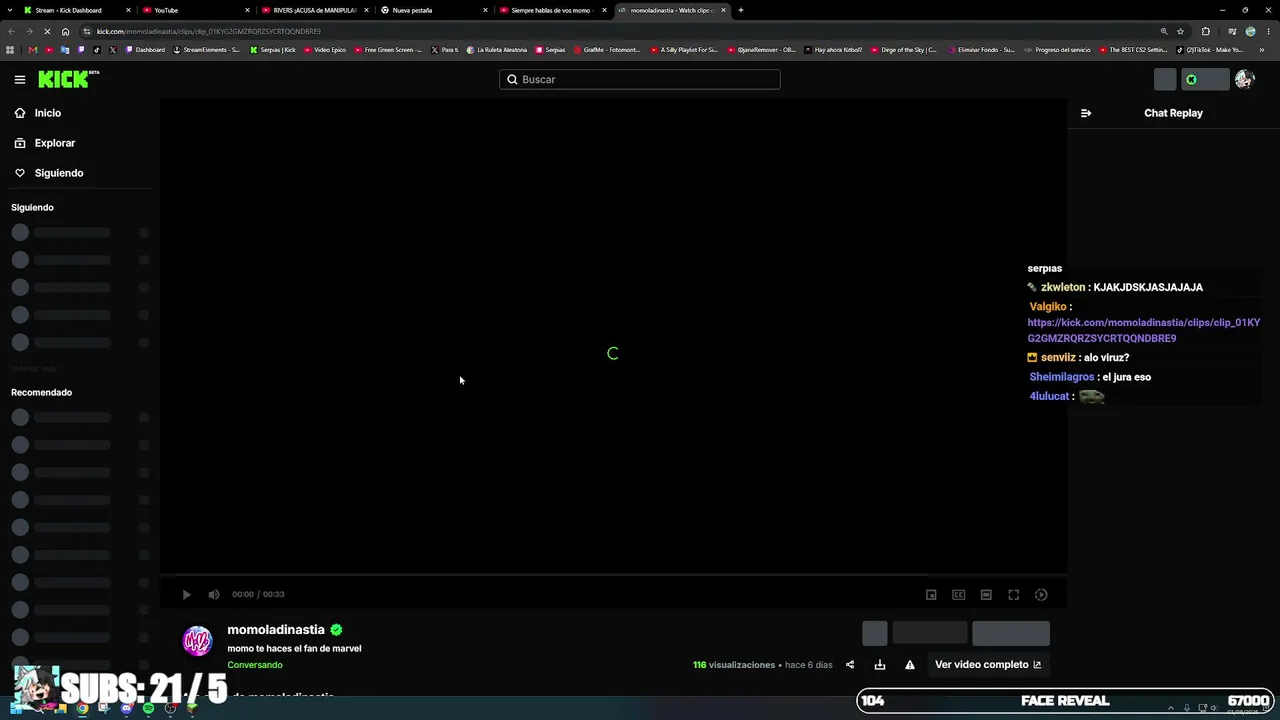Open the Hay ahora fútbol? bookmark
Screen dimensions: 1280x720
pyautogui.click(x=833, y=50)
